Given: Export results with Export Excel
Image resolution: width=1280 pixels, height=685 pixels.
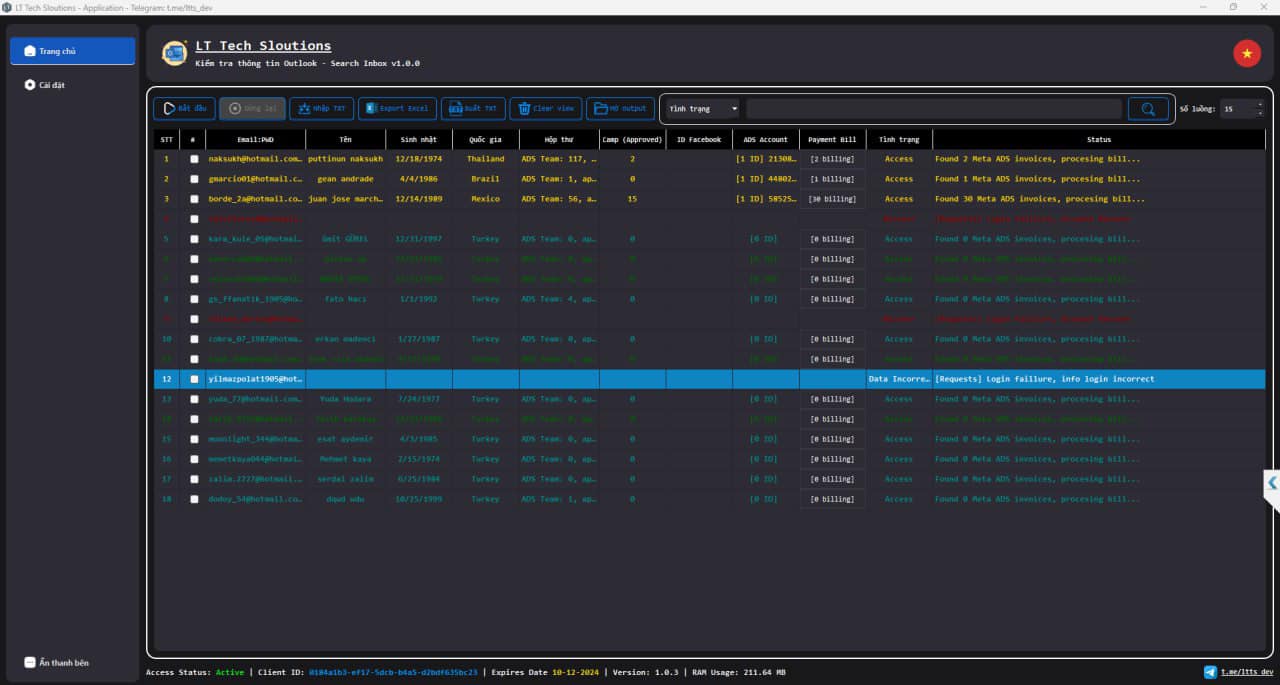Looking at the screenshot, I should (397, 108).
